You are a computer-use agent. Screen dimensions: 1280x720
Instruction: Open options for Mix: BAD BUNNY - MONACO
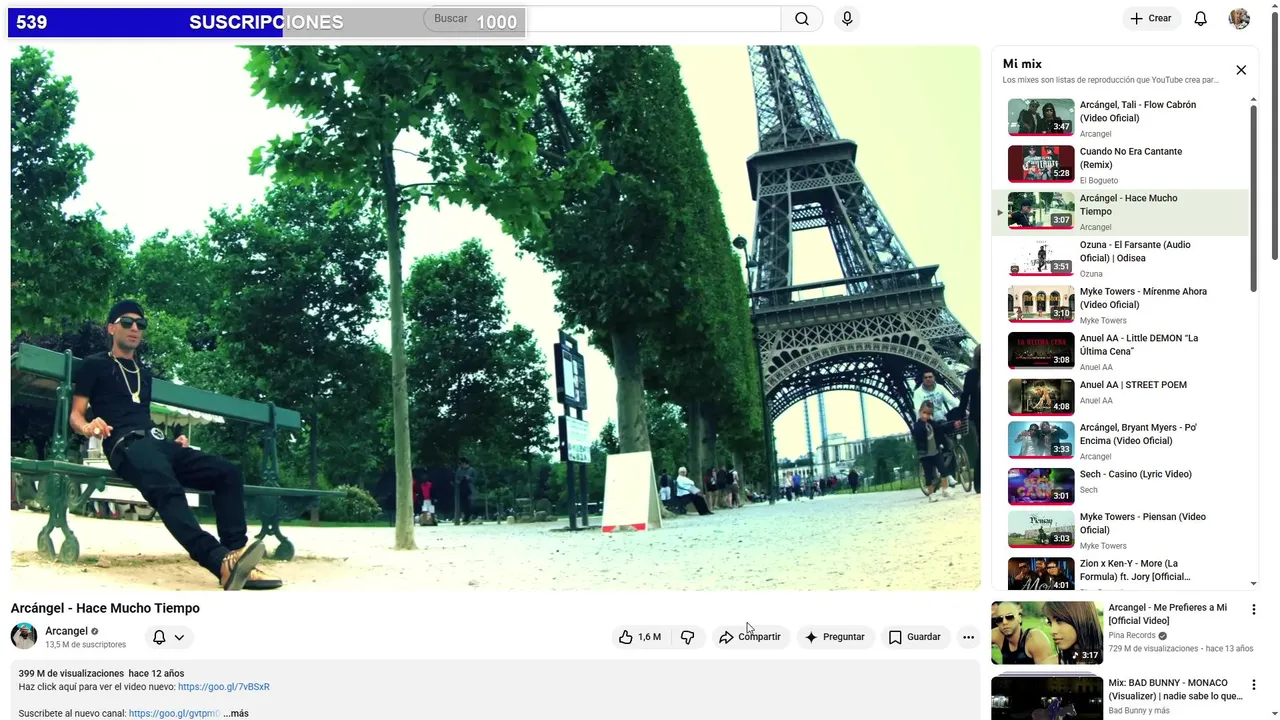pyautogui.click(x=1253, y=684)
